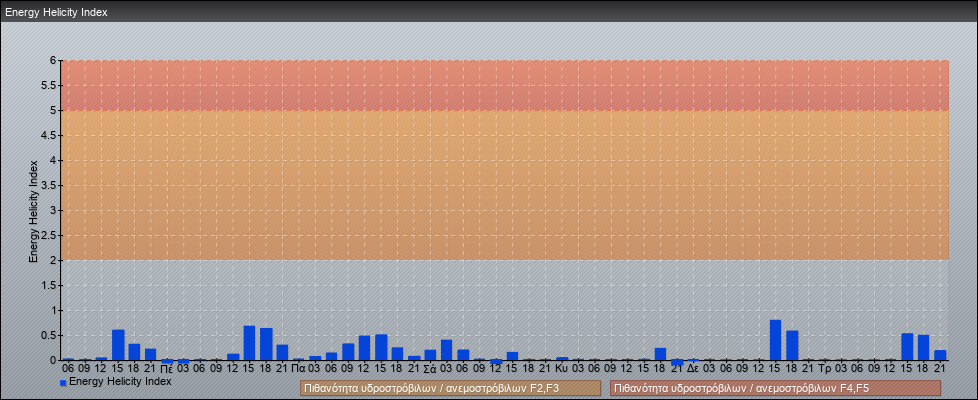Viewport: 978px width, 400px height.
Task: Click the Σά day label on the x-axis
Action: (430, 369)
